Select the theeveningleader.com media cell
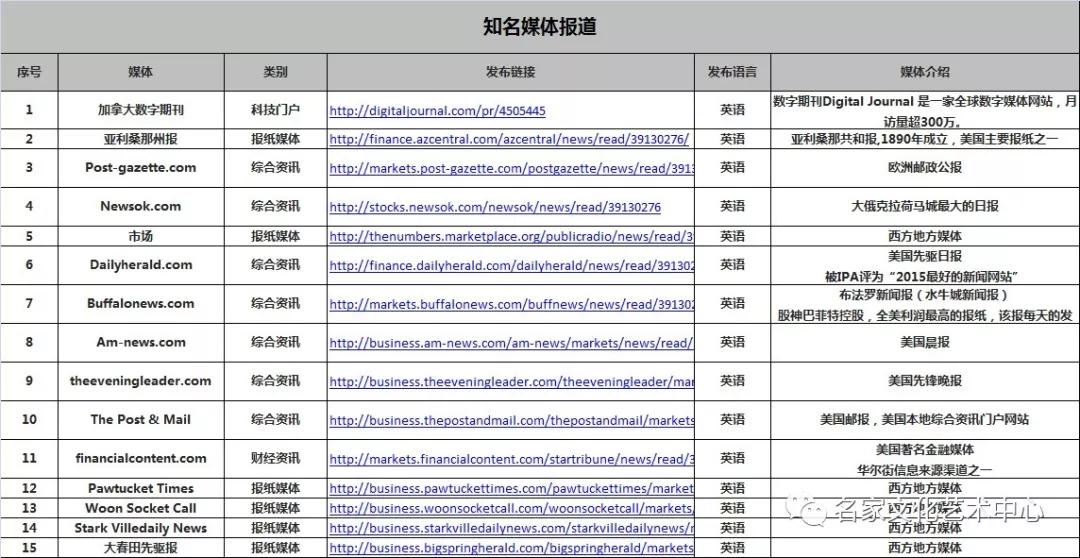Viewport: 1080px width, 558px height. 141,380
